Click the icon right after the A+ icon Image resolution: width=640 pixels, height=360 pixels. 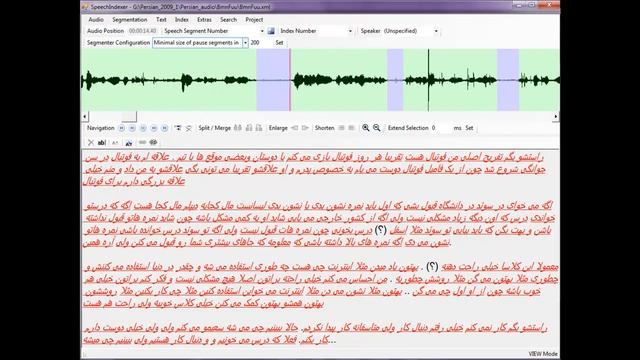[x=129, y=142]
